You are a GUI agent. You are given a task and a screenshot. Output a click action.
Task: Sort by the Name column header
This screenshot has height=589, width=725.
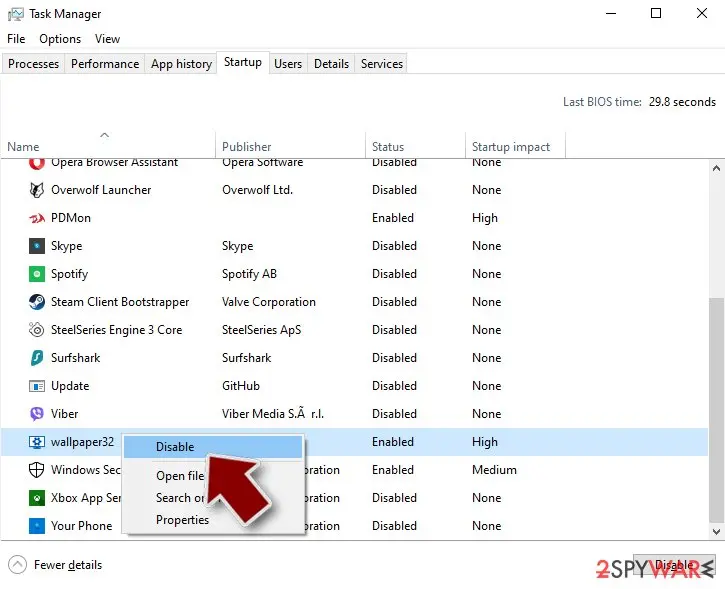(x=108, y=147)
